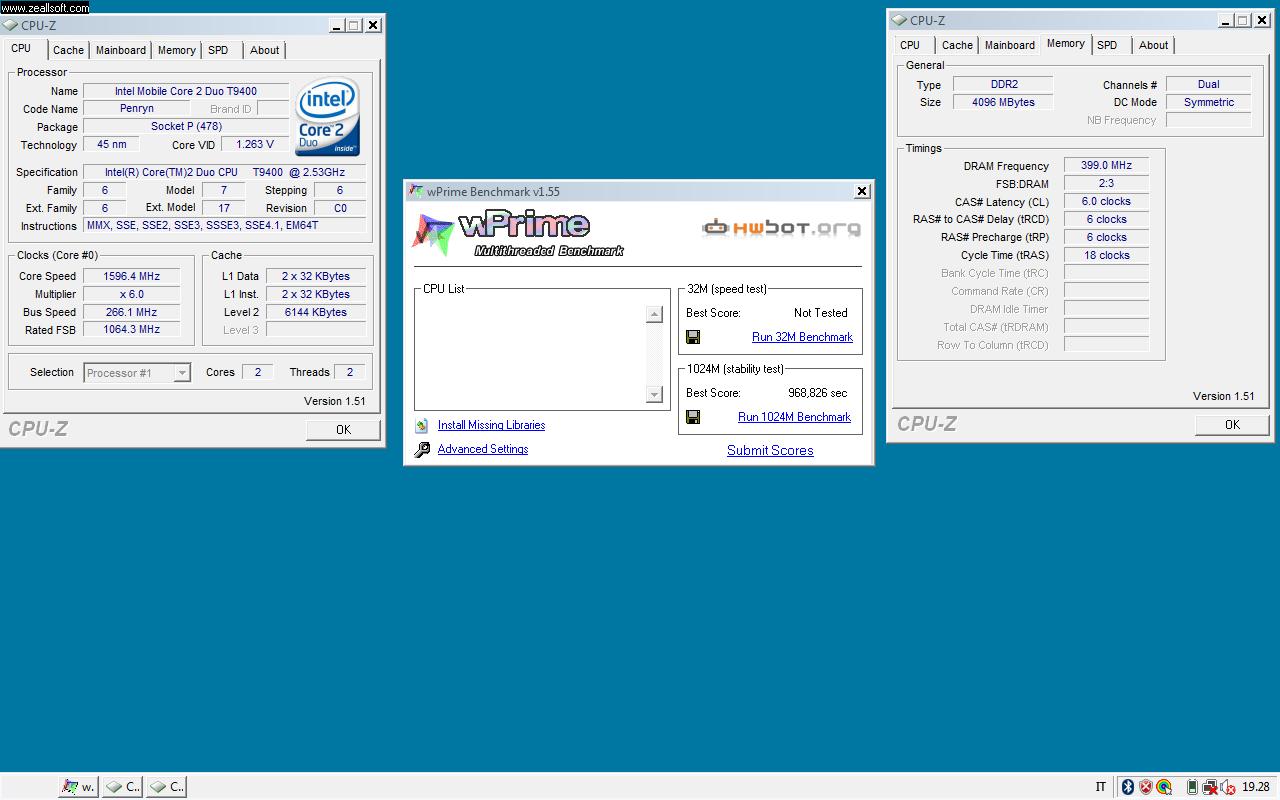Image resolution: width=1280 pixels, height=800 pixels.
Task: Click the Bus Speed value 266.1 MHz
Action: (131, 312)
